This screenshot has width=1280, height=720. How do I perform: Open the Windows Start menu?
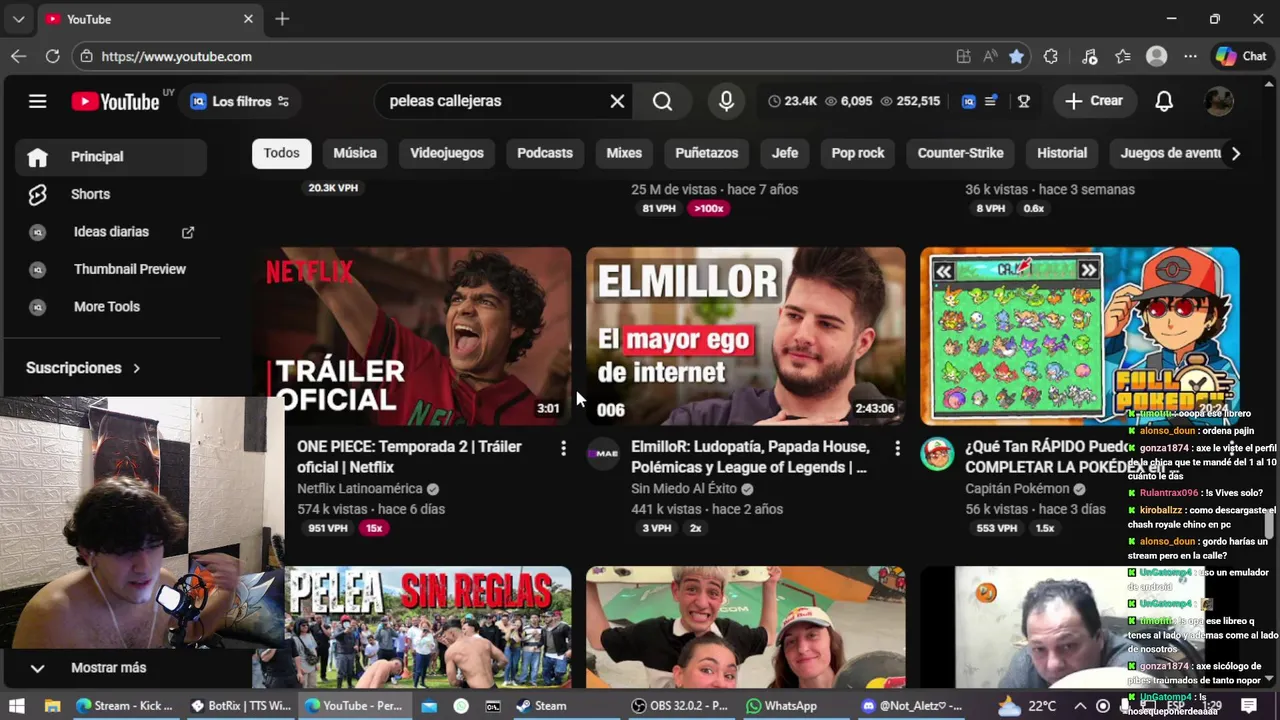[17, 706]
